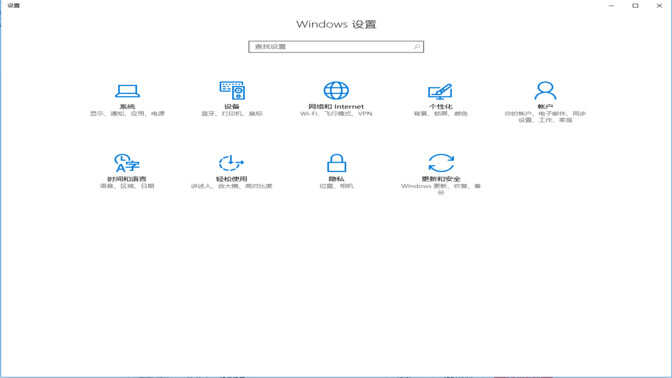Click the 个性化 label text
Screen dimensions: 672x378
441,106
